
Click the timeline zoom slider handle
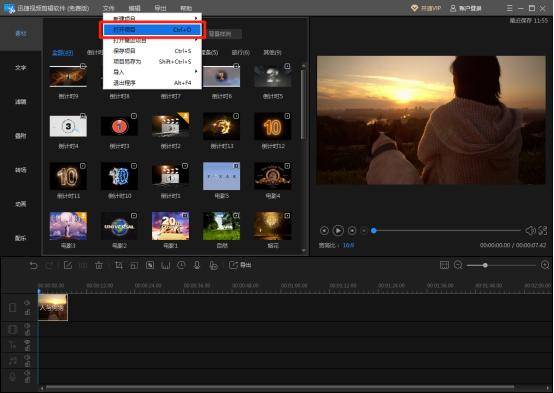pyautogui.click(x=485, y=265)
